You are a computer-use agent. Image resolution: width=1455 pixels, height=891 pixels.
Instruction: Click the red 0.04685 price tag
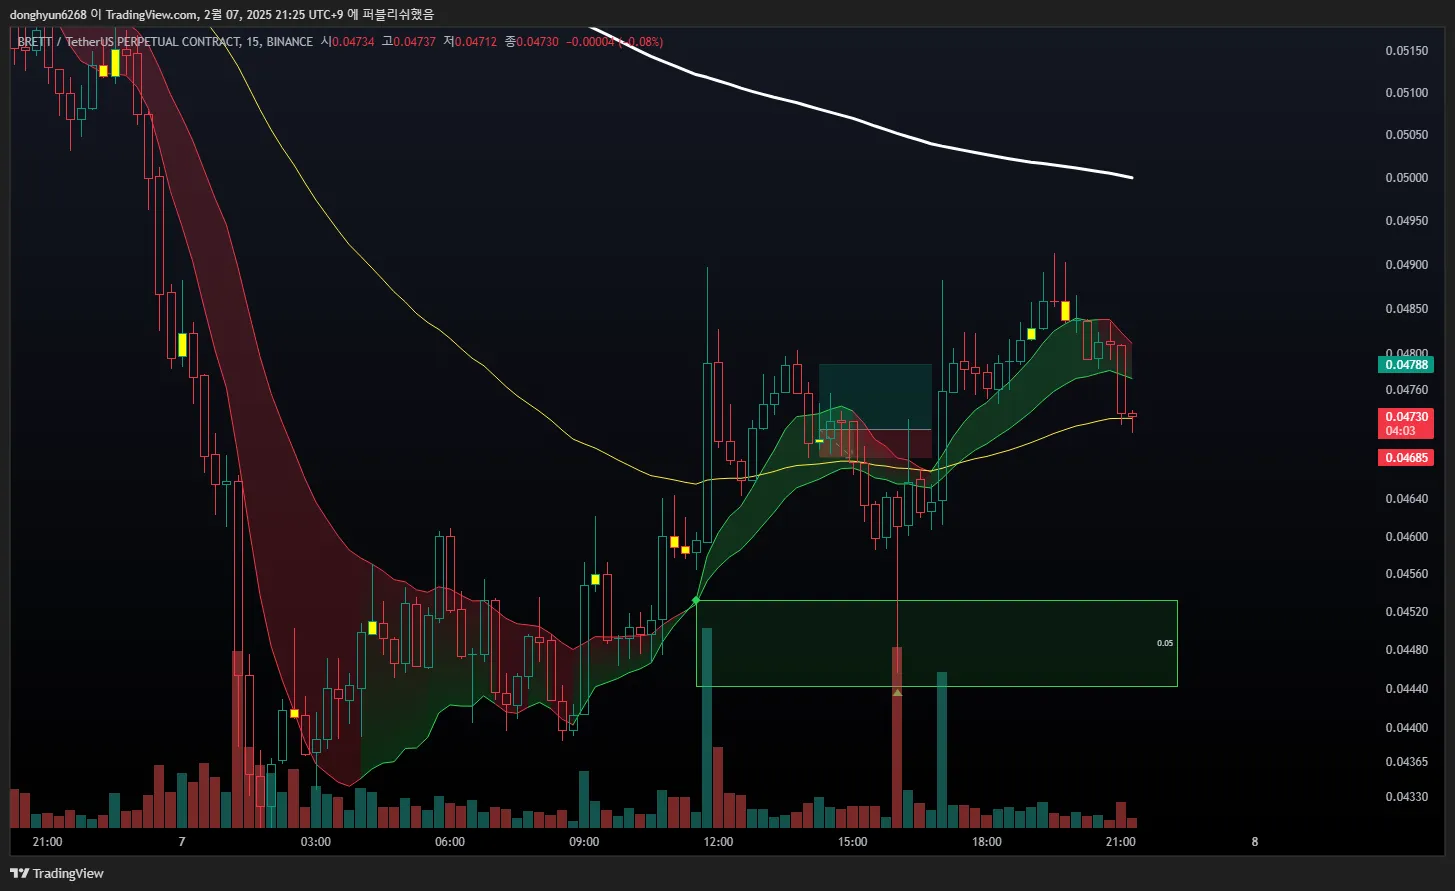point(1406,458)
